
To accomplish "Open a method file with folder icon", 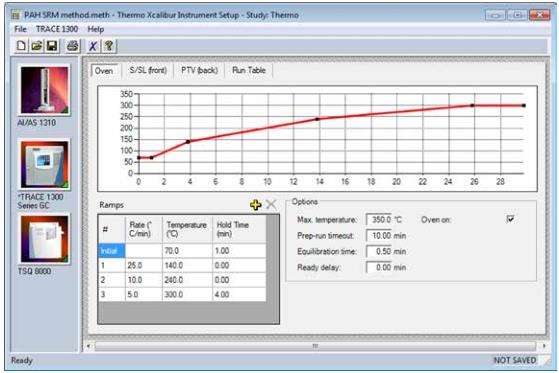I will (37, 46).
